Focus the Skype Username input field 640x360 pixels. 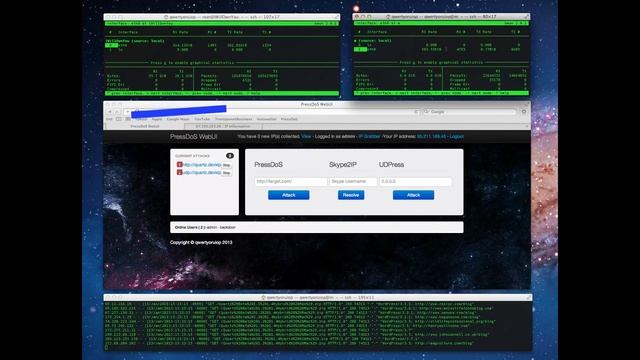[x=353, y=181]
